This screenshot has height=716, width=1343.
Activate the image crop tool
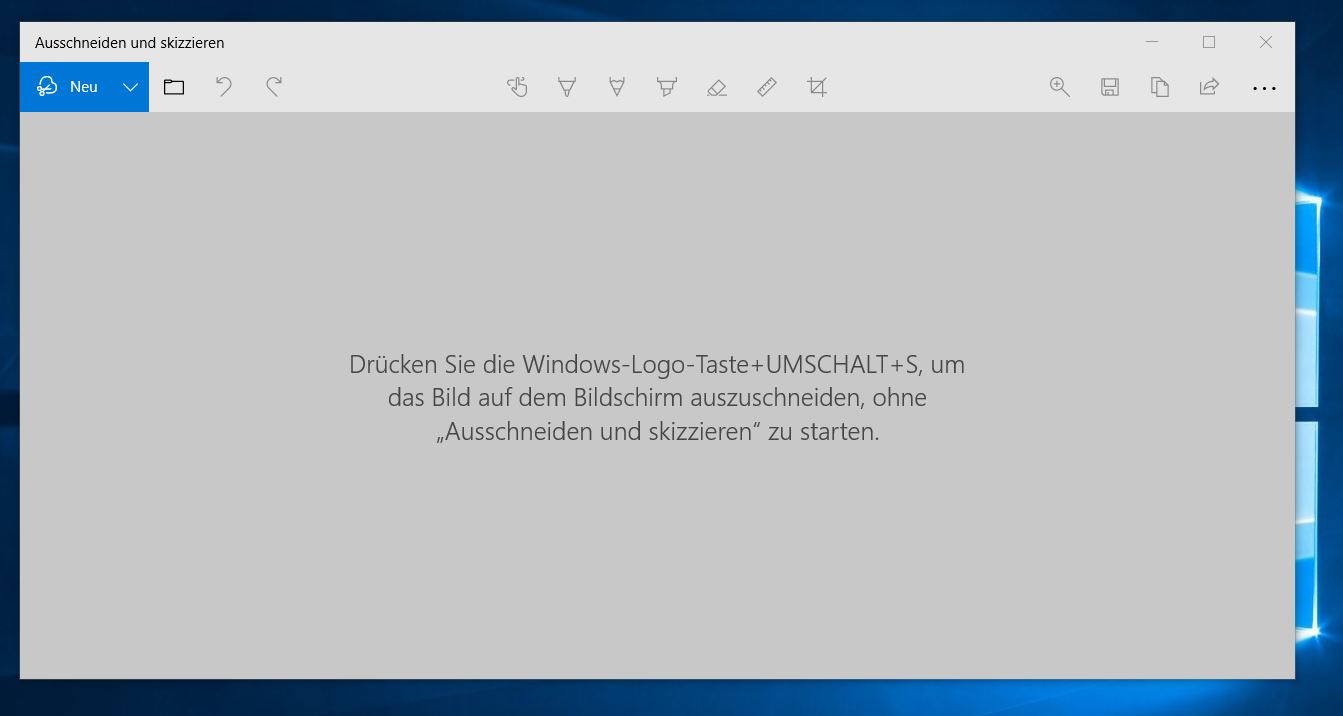817,87
